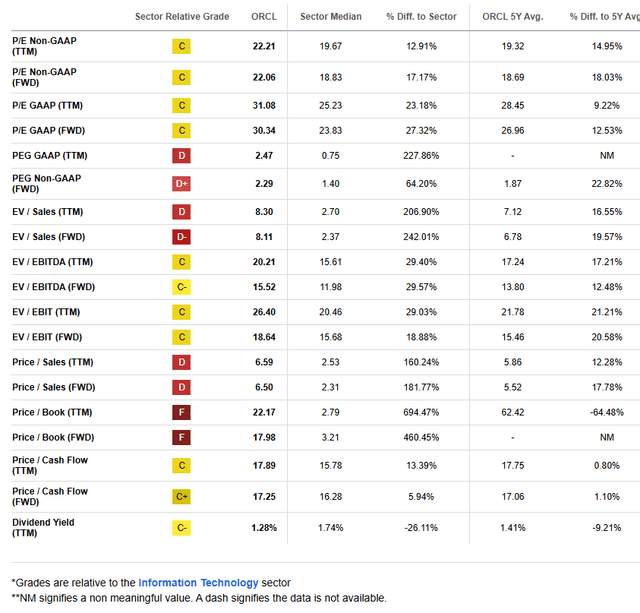
Task: Click the ORCL value 20.21
Action: pos(264,262)
